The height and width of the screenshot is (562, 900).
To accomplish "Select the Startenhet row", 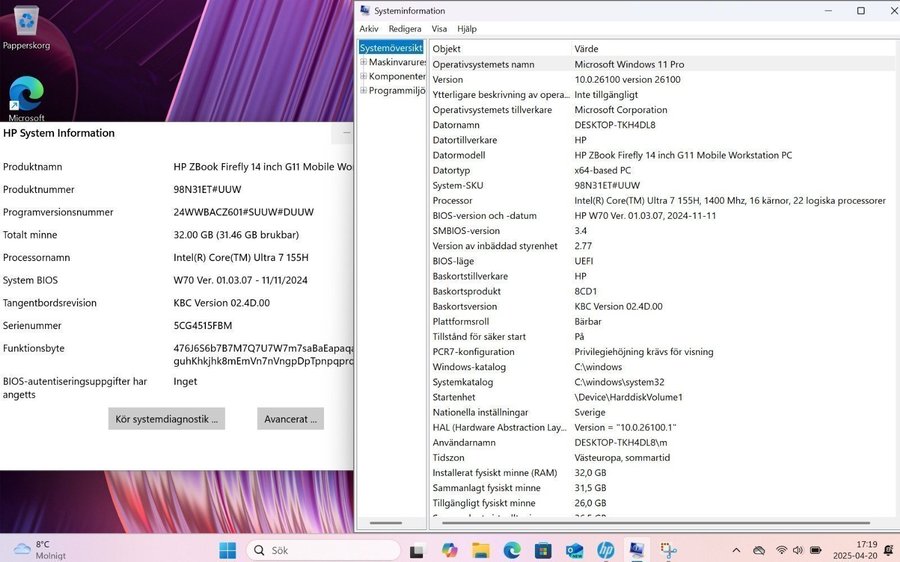I will (x=663, y=397).
